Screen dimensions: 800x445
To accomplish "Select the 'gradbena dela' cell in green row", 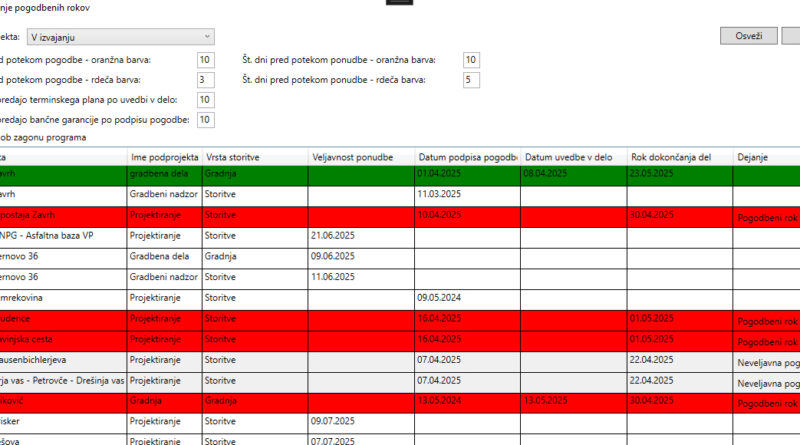I will tap(164, 176).
